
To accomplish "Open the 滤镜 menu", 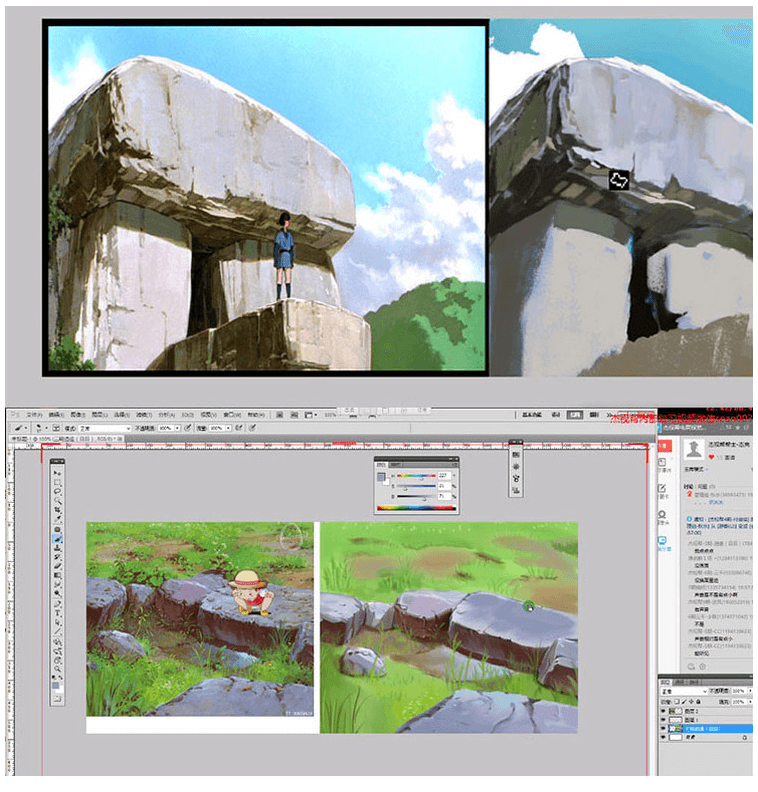I will pyautogui.click(x=144, y=415).
